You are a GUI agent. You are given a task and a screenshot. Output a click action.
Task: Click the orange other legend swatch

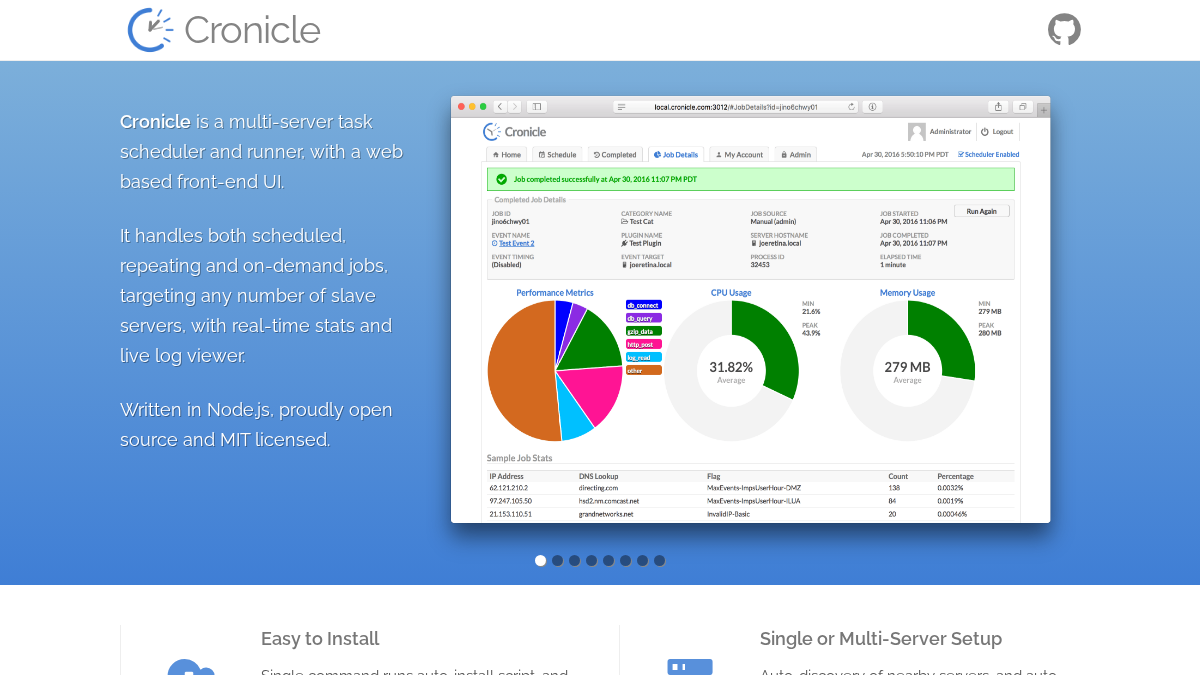(643, 370)
